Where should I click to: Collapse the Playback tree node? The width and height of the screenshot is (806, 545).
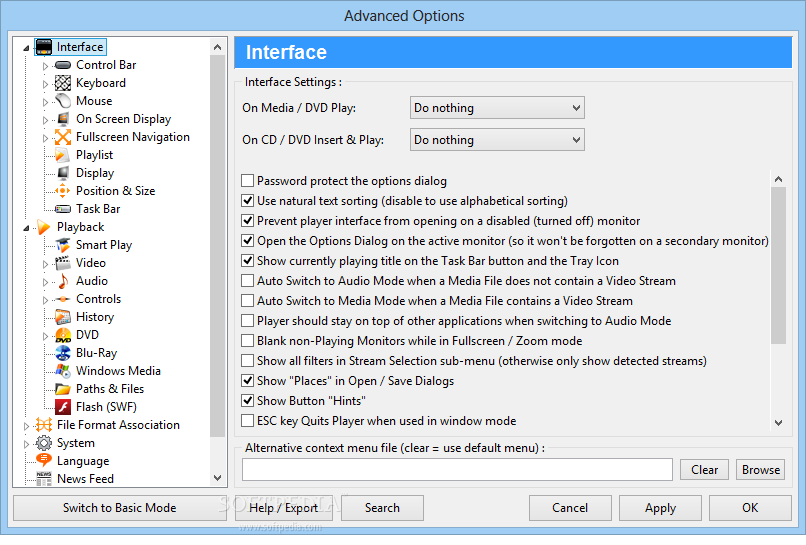26,228
